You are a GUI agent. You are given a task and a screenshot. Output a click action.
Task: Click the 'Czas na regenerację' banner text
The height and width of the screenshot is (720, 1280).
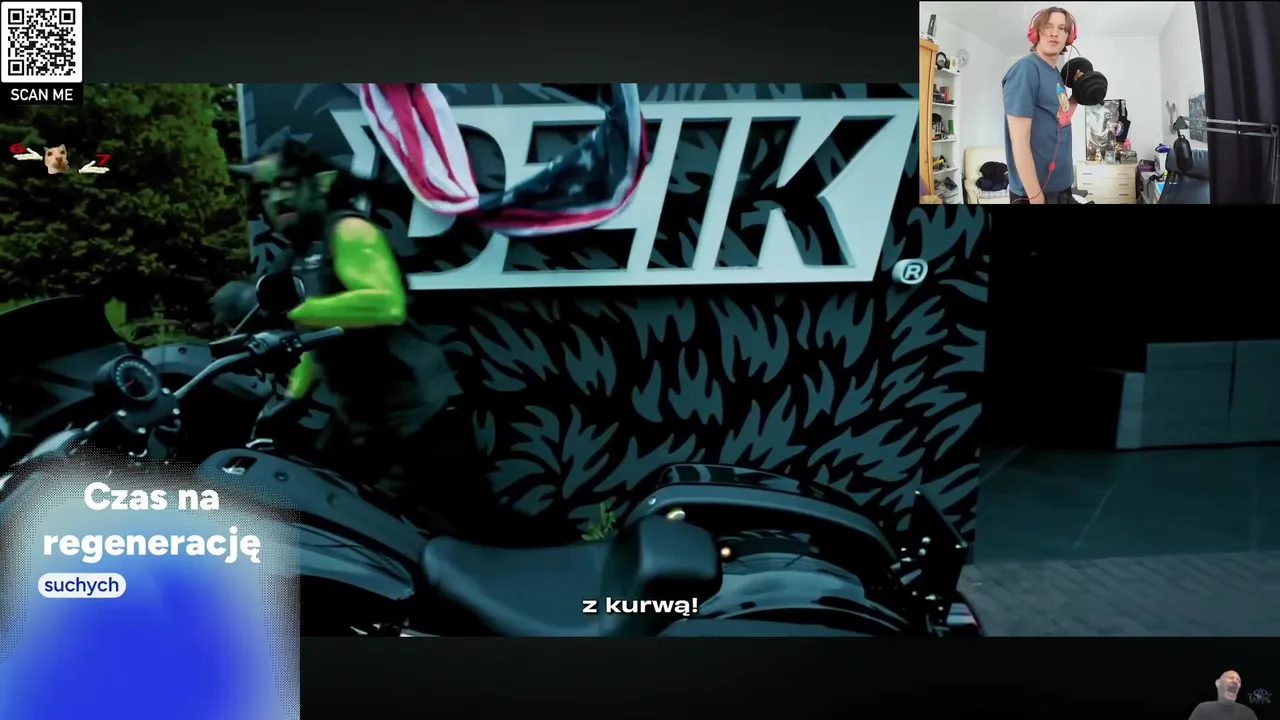tap(151, 520)
